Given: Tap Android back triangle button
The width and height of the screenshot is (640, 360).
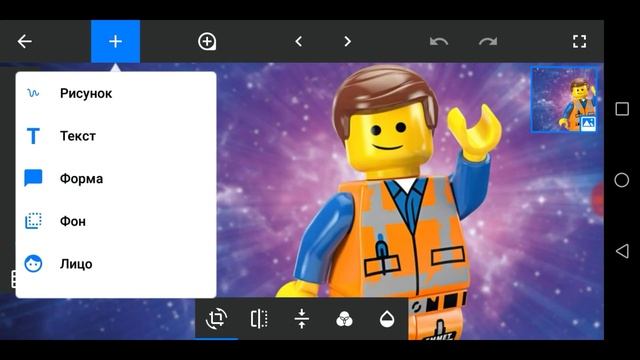Looking at the screenshot, I should pos(622,251).
